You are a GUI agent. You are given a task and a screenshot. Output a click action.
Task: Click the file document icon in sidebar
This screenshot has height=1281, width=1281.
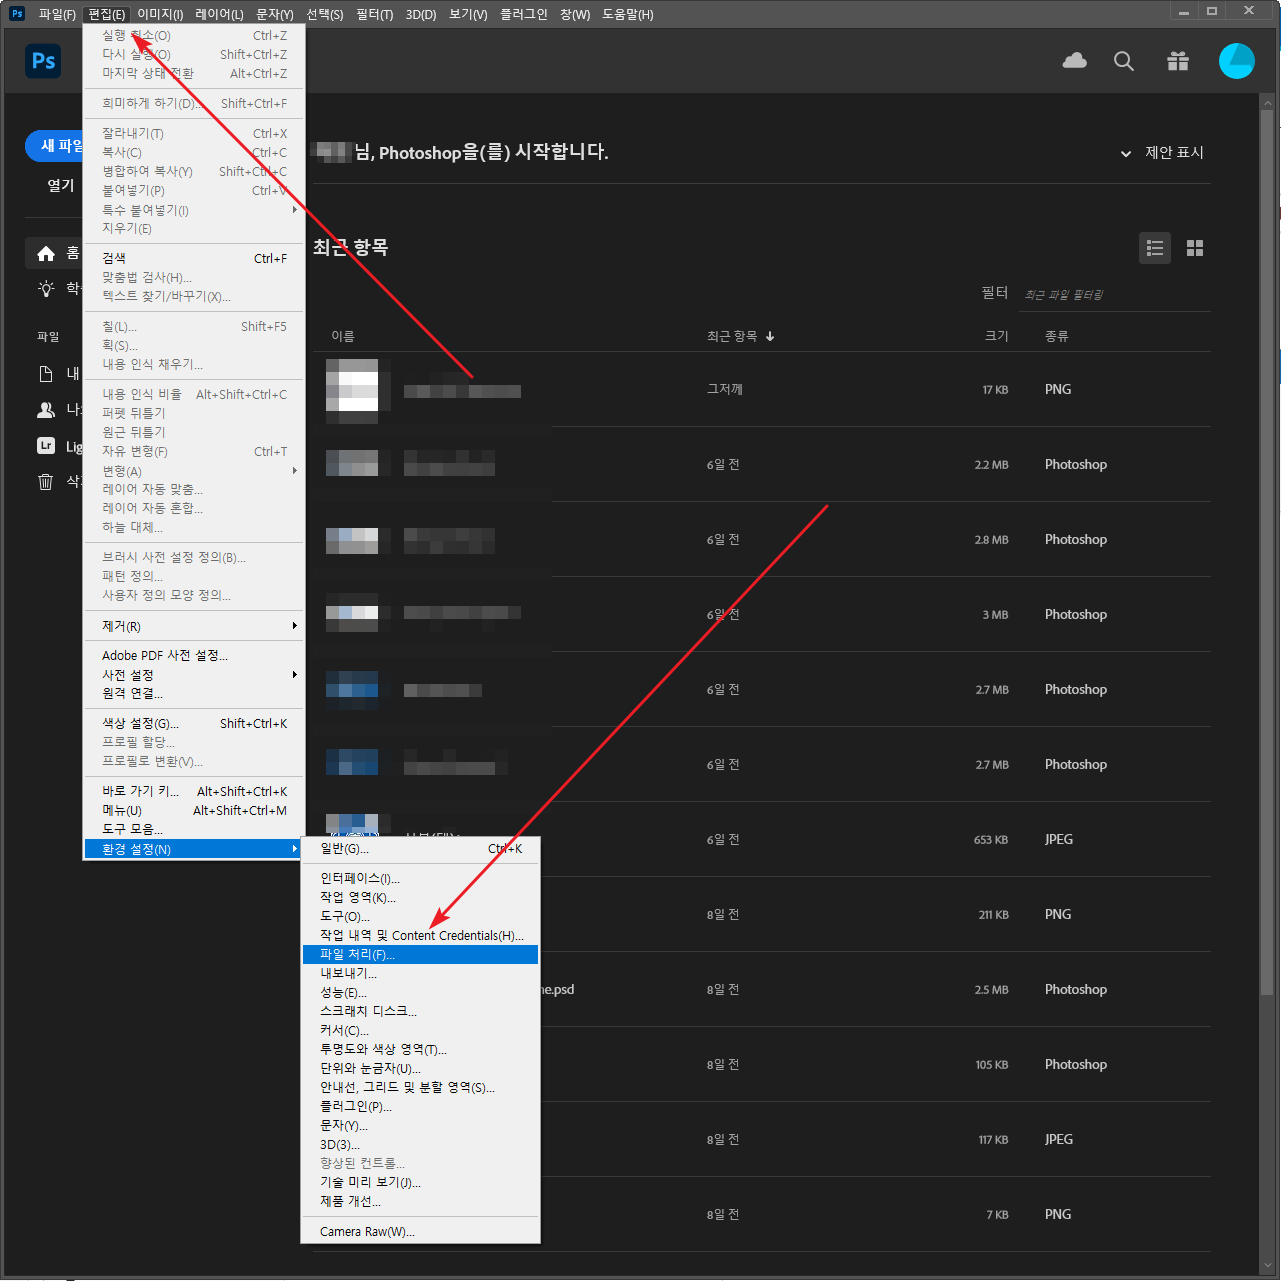click(46, 374)
